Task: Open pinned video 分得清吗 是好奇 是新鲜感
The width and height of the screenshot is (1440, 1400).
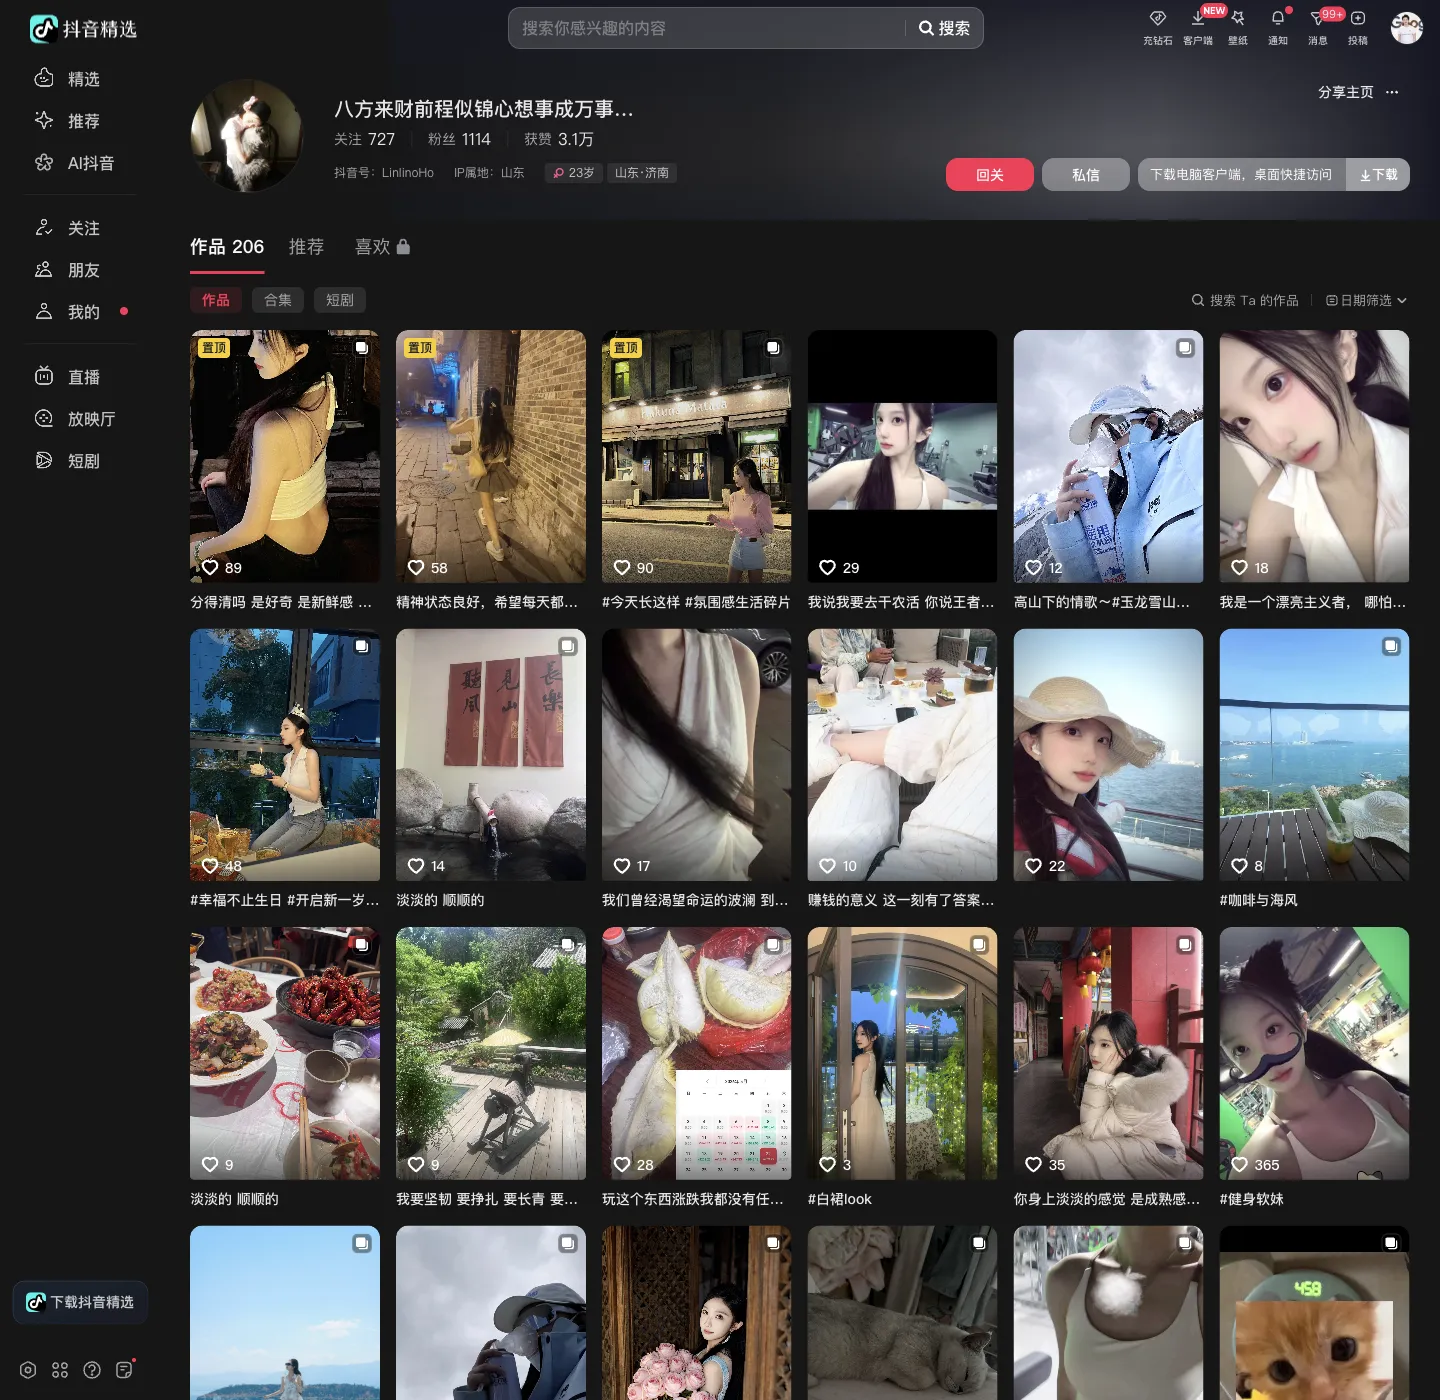Action: pos(285,456)
